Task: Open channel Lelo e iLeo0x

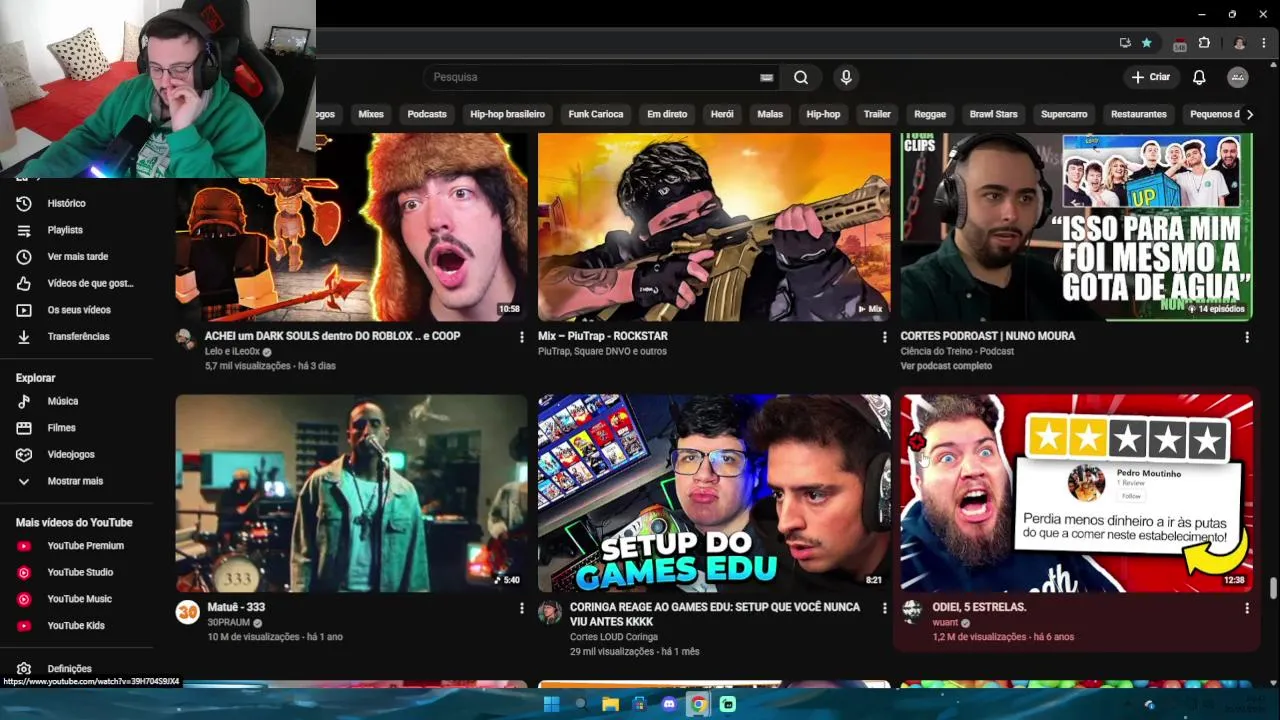Action: pyautogui.click(x=232, y=352)
